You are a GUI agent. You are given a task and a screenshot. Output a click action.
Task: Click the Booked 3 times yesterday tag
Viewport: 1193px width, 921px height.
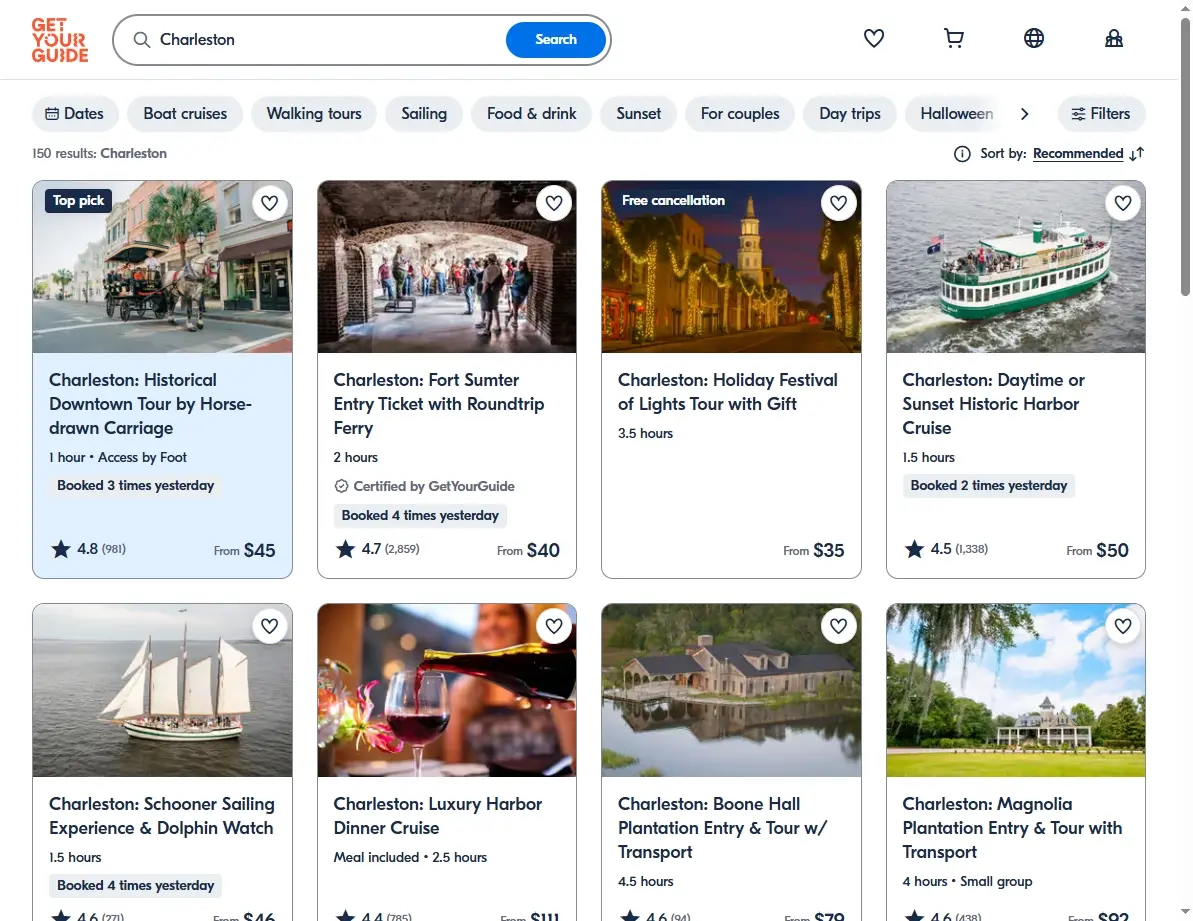pyautogui.click(x=135, y=486)
